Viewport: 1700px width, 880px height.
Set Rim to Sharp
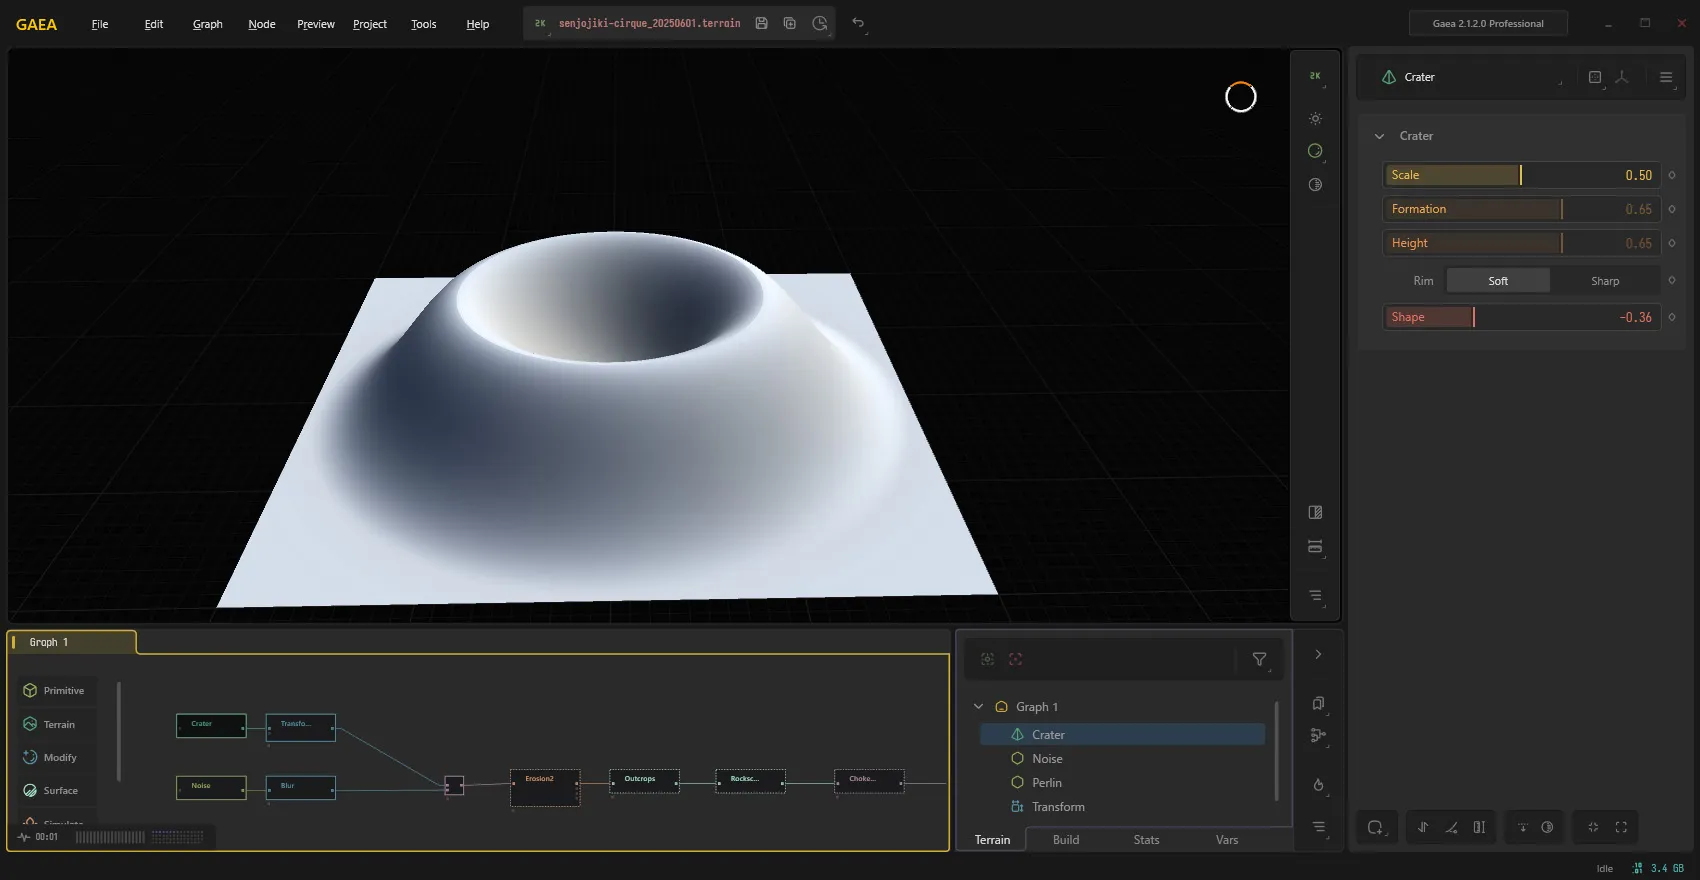pyautogui.click(x=1605, y=281)
